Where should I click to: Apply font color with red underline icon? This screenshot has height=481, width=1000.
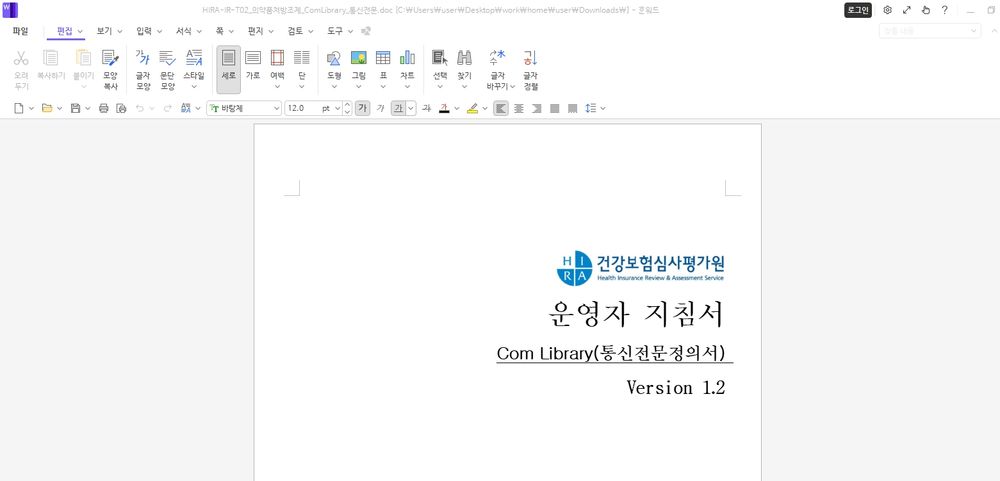[445, 108]
